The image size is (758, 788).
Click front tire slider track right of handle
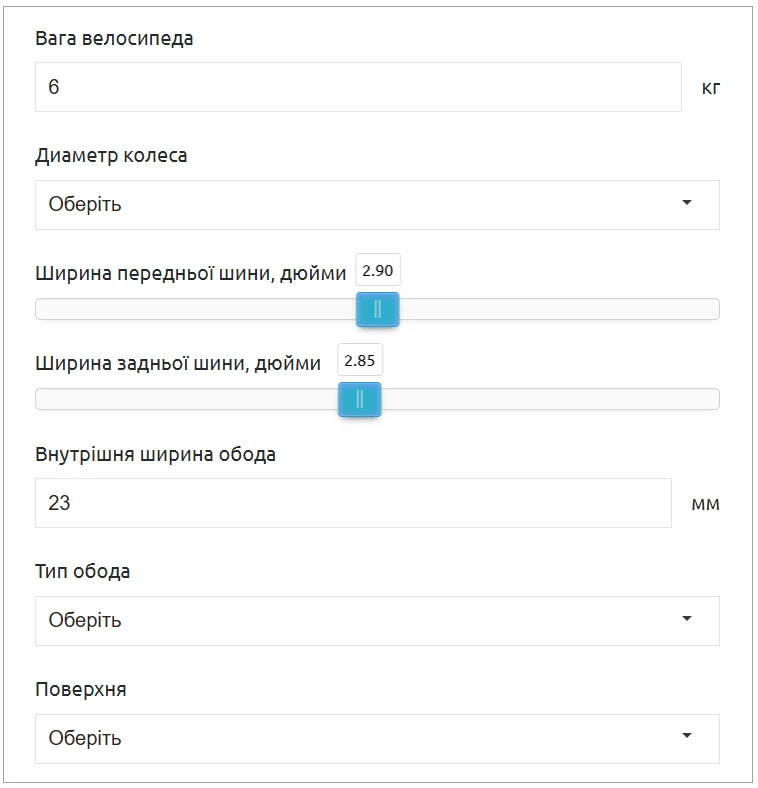559,310
